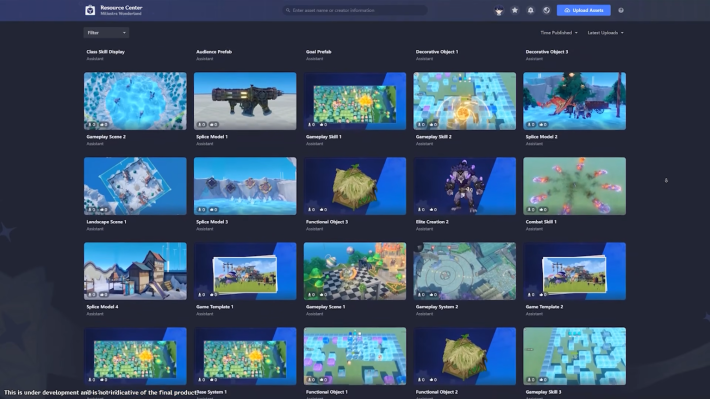
Task: Click the Functional Object 1 title text
Action: (x=326, y=392)
